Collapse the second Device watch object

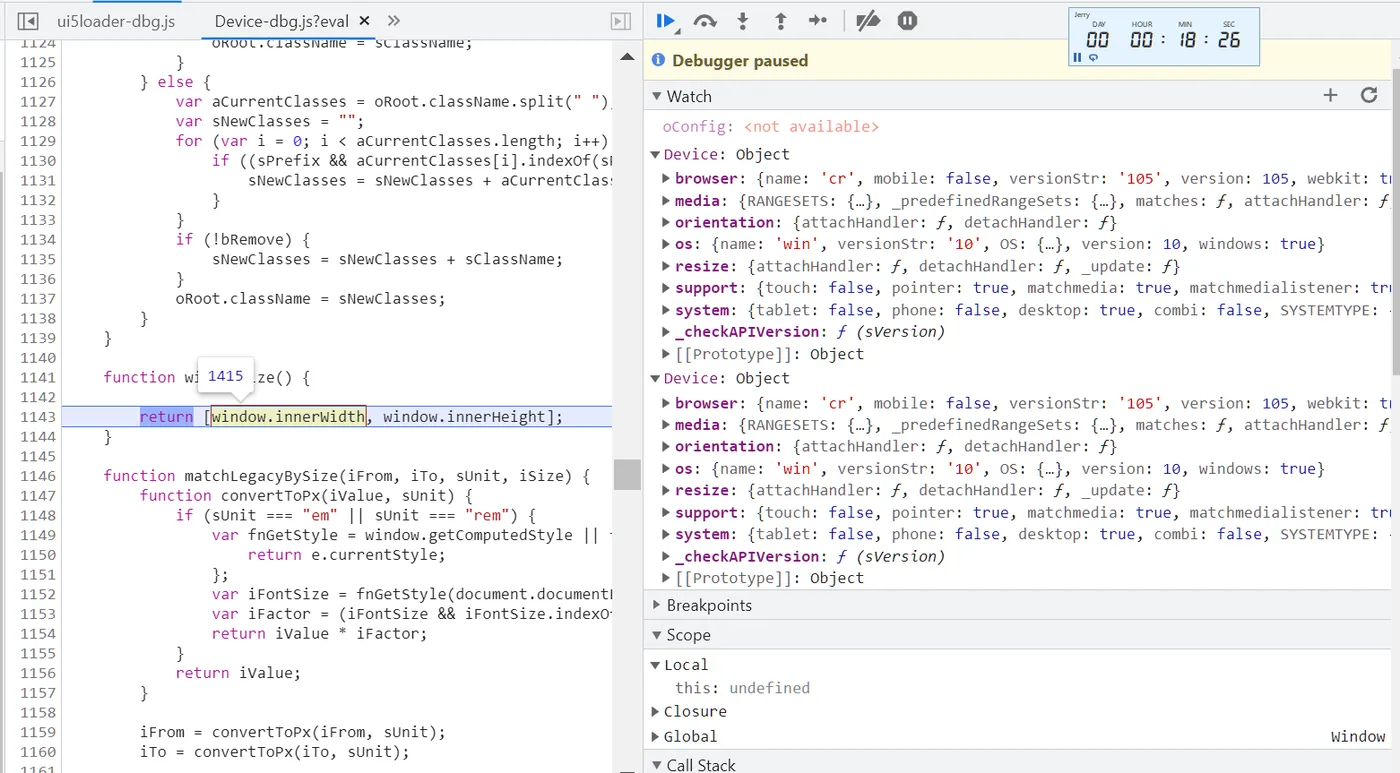[656, 378]
